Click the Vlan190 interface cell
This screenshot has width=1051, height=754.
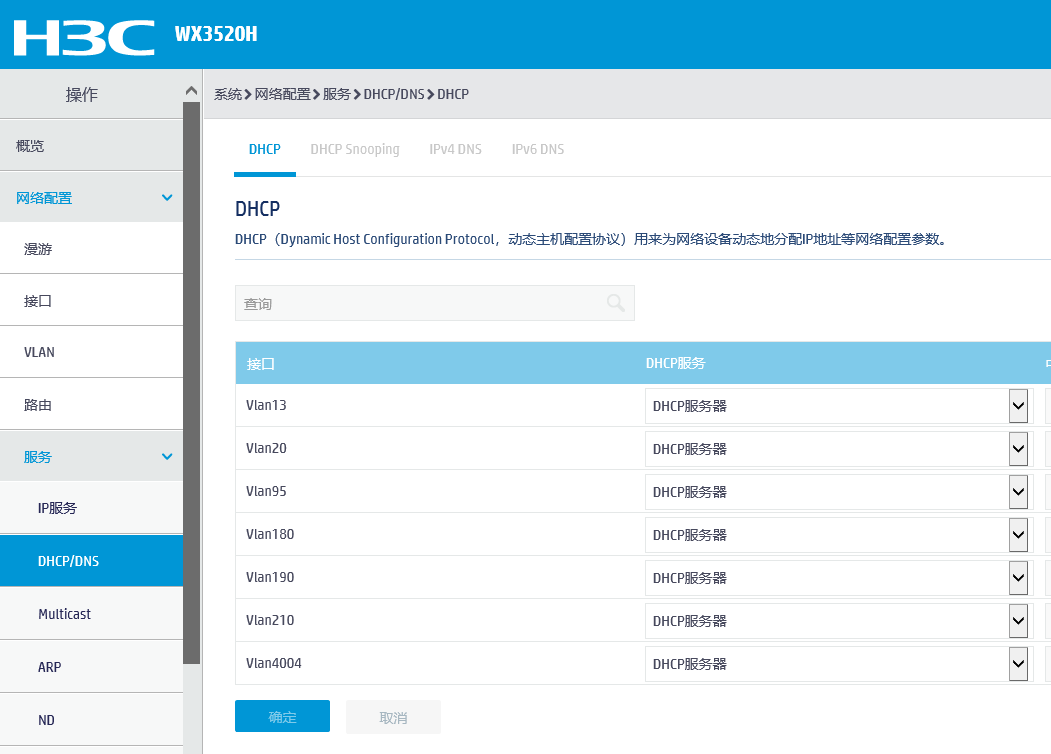[270, 577]
